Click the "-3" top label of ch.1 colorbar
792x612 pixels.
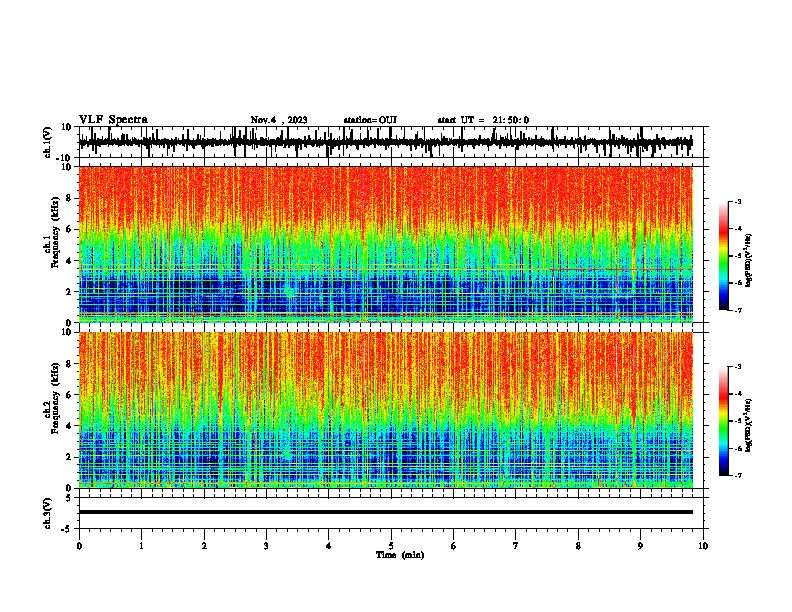click(738, 202)
